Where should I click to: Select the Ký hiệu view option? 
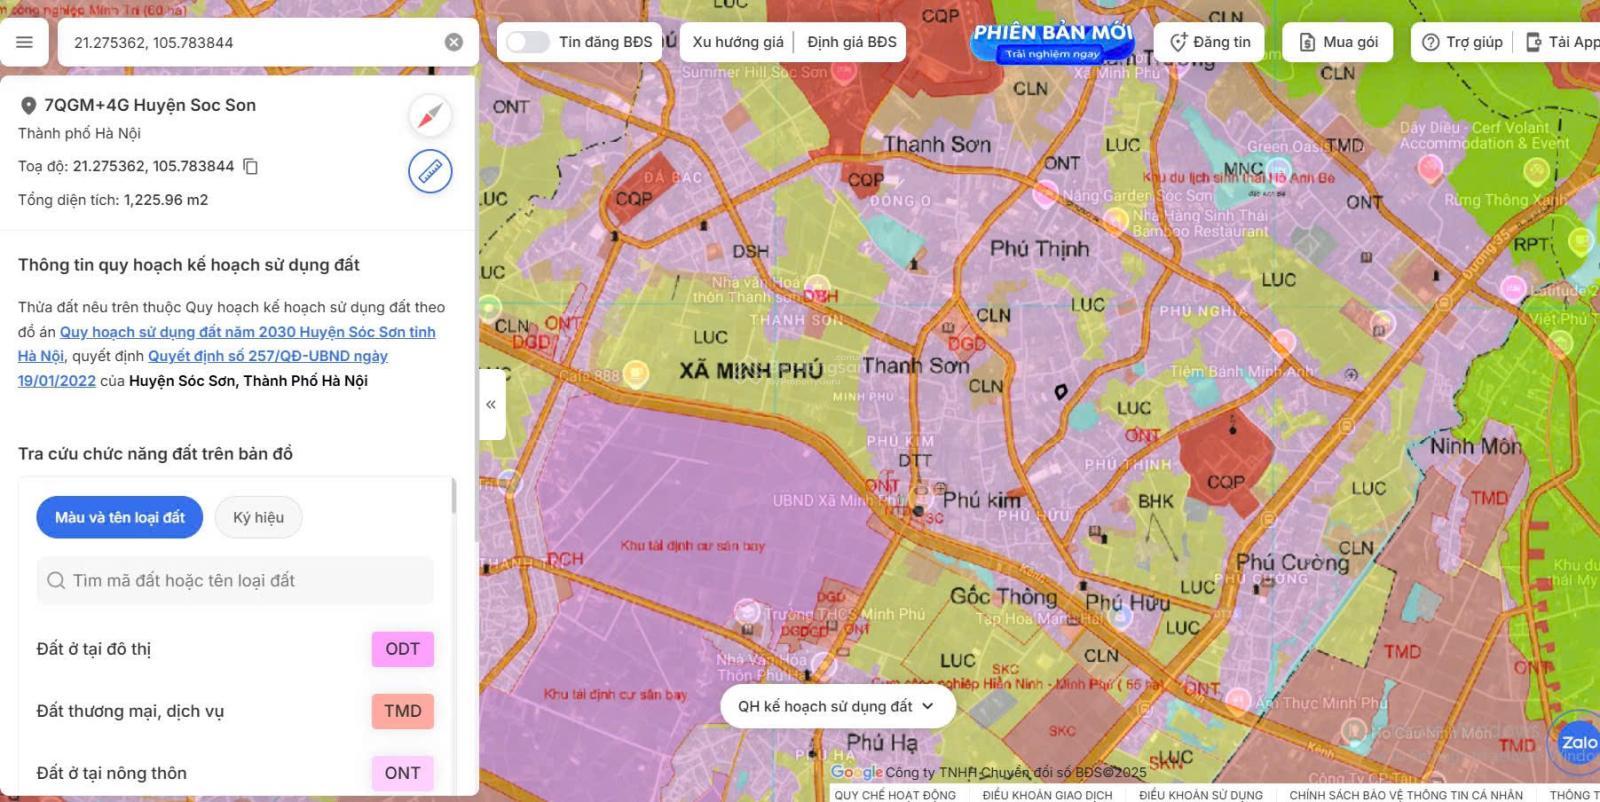tap(258, 517)
